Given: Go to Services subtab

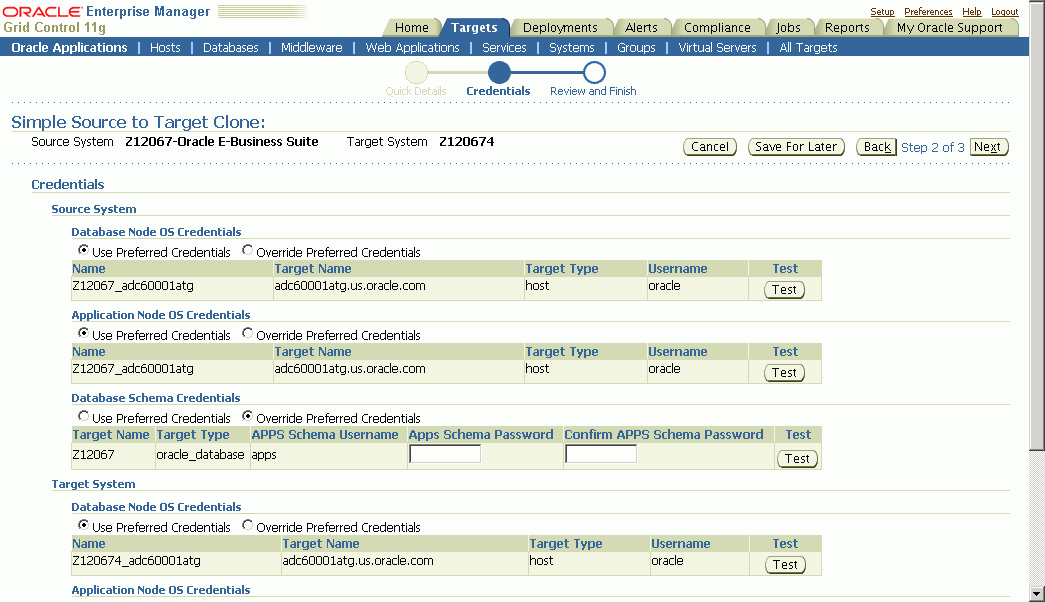Looking at the screenshot, I should pyautogui.click(x=505, y=47).
